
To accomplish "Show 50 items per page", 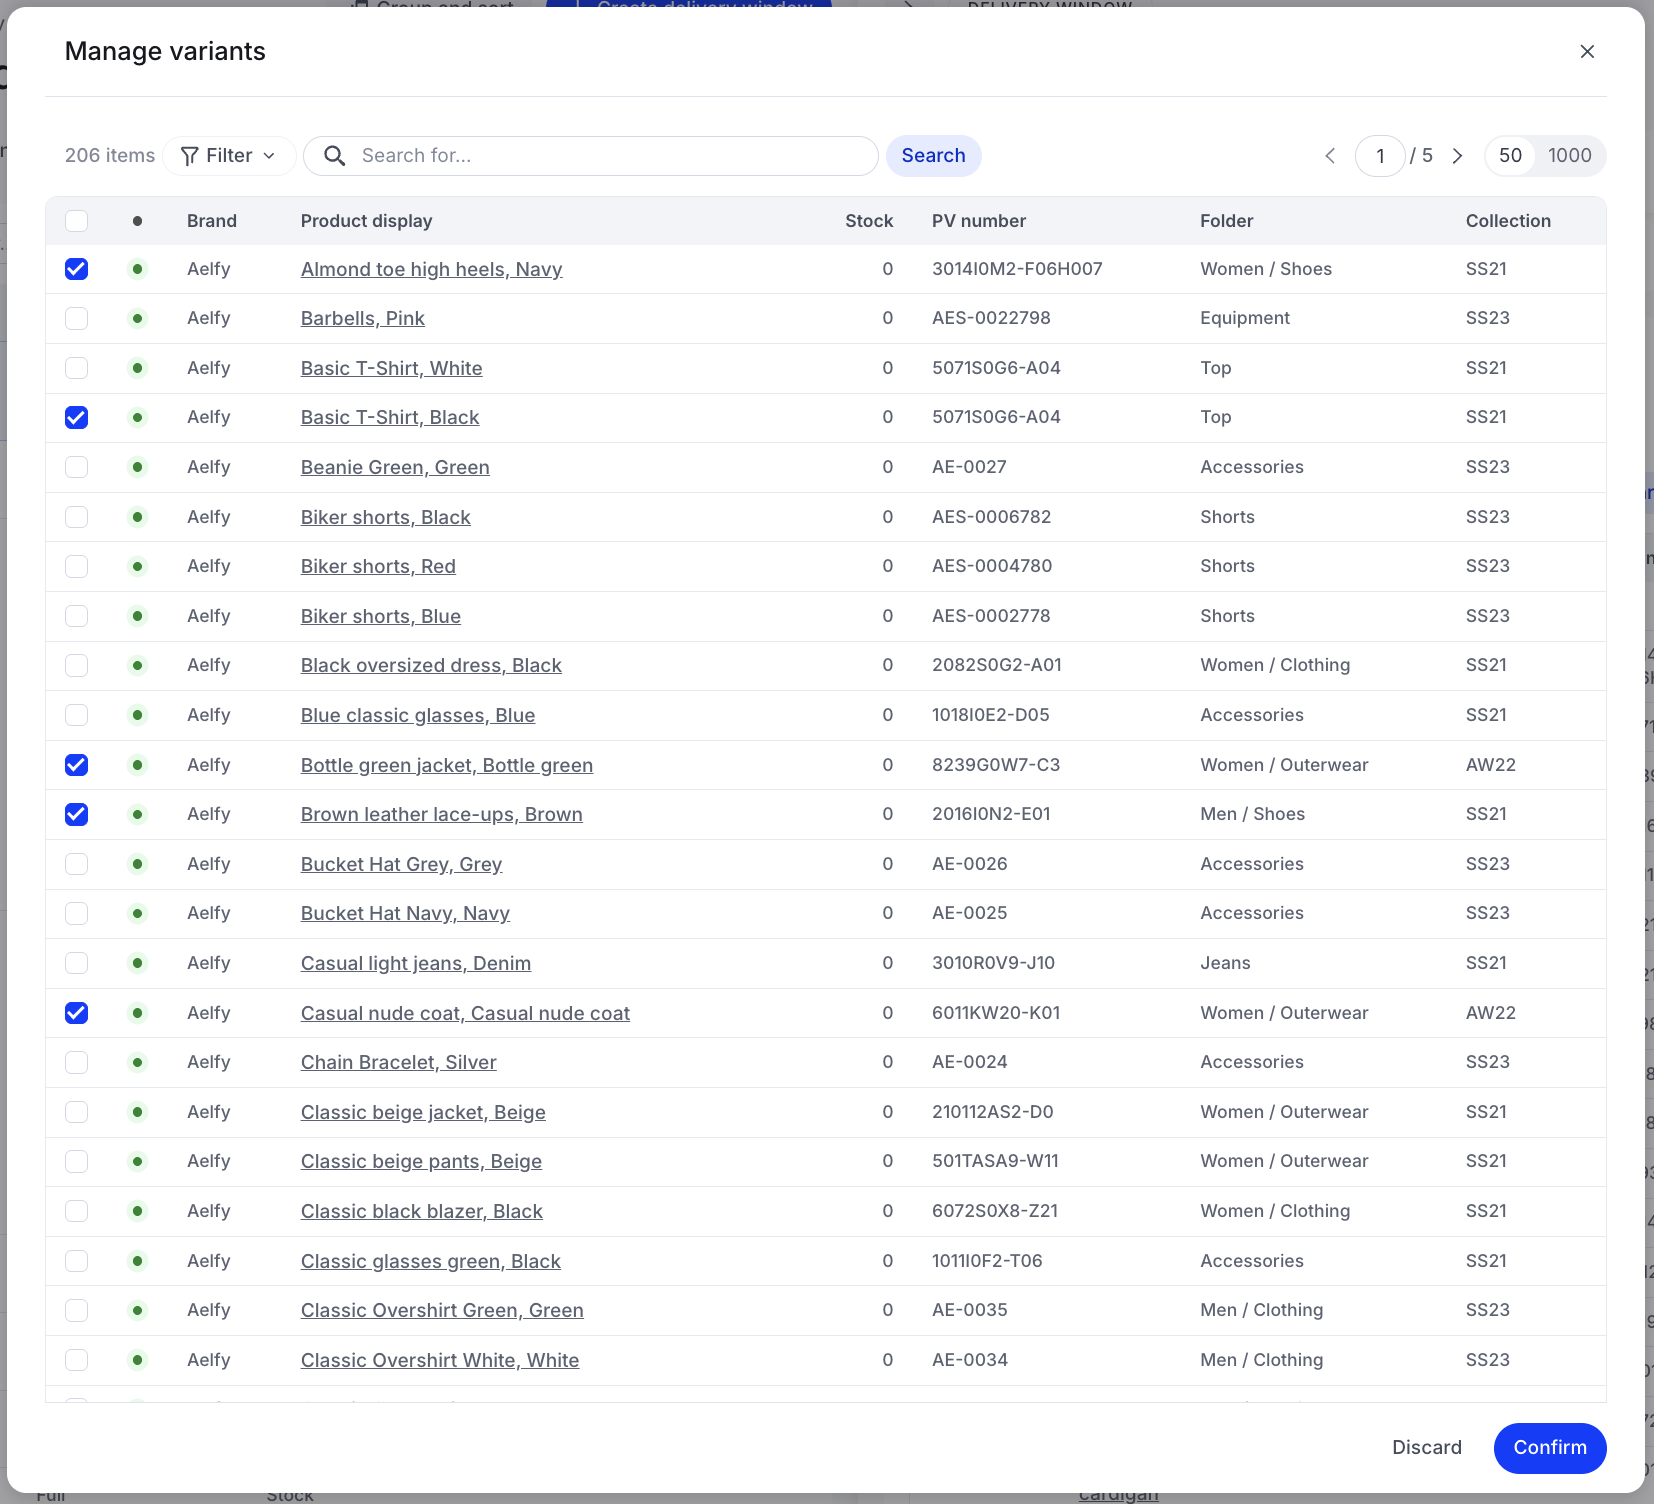I will (1510, 156).
